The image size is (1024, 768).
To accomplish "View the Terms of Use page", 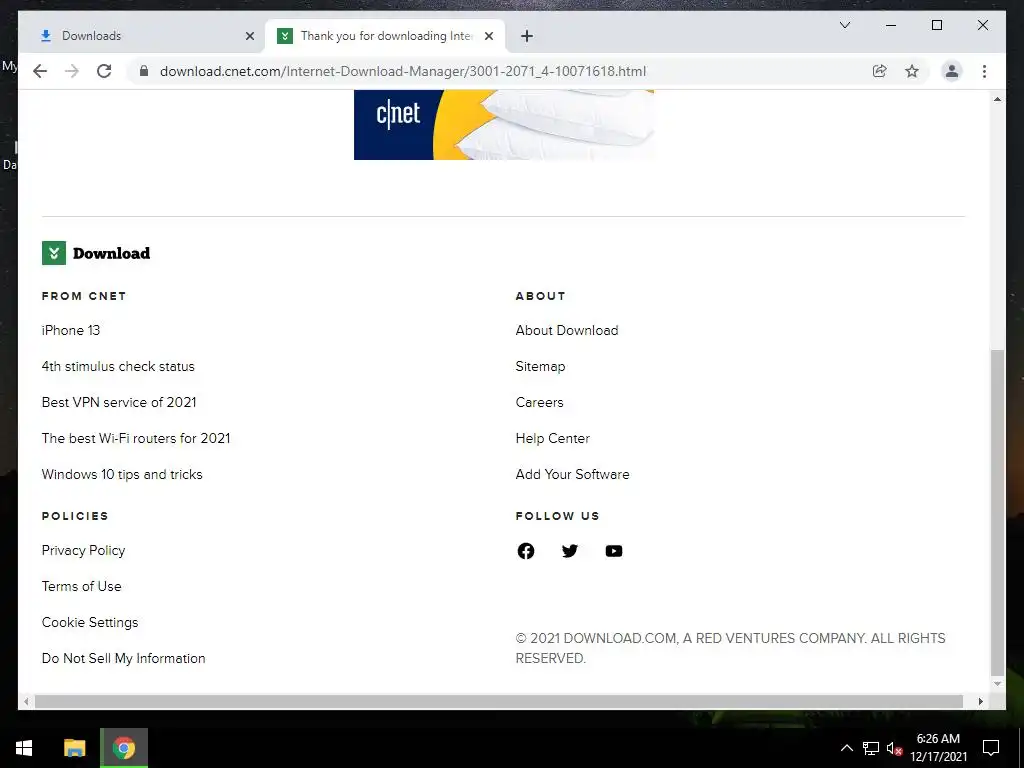I will coord(82,586).
